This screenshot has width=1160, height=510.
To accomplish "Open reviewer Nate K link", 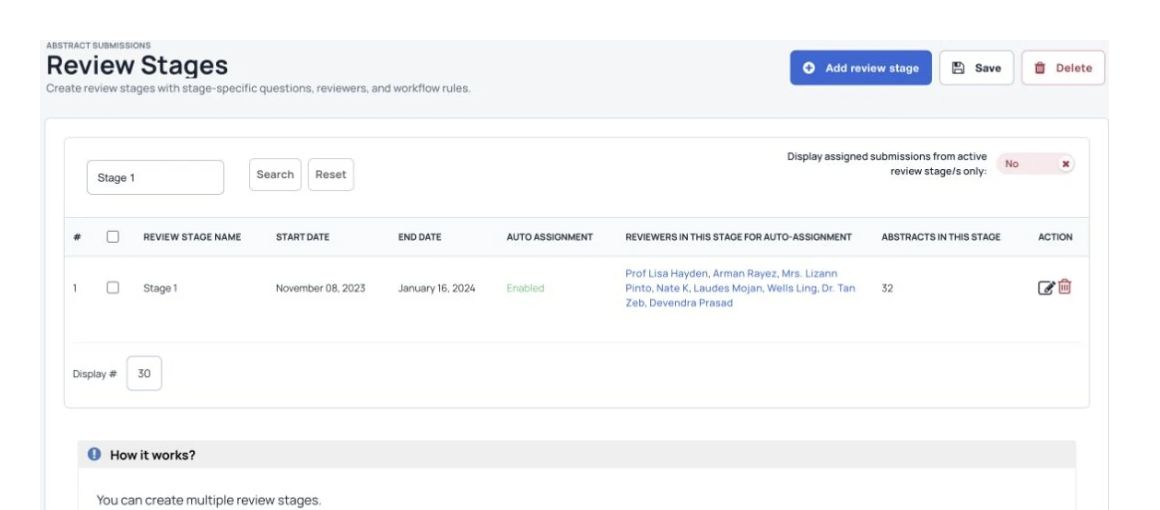I will pos(672,288).
